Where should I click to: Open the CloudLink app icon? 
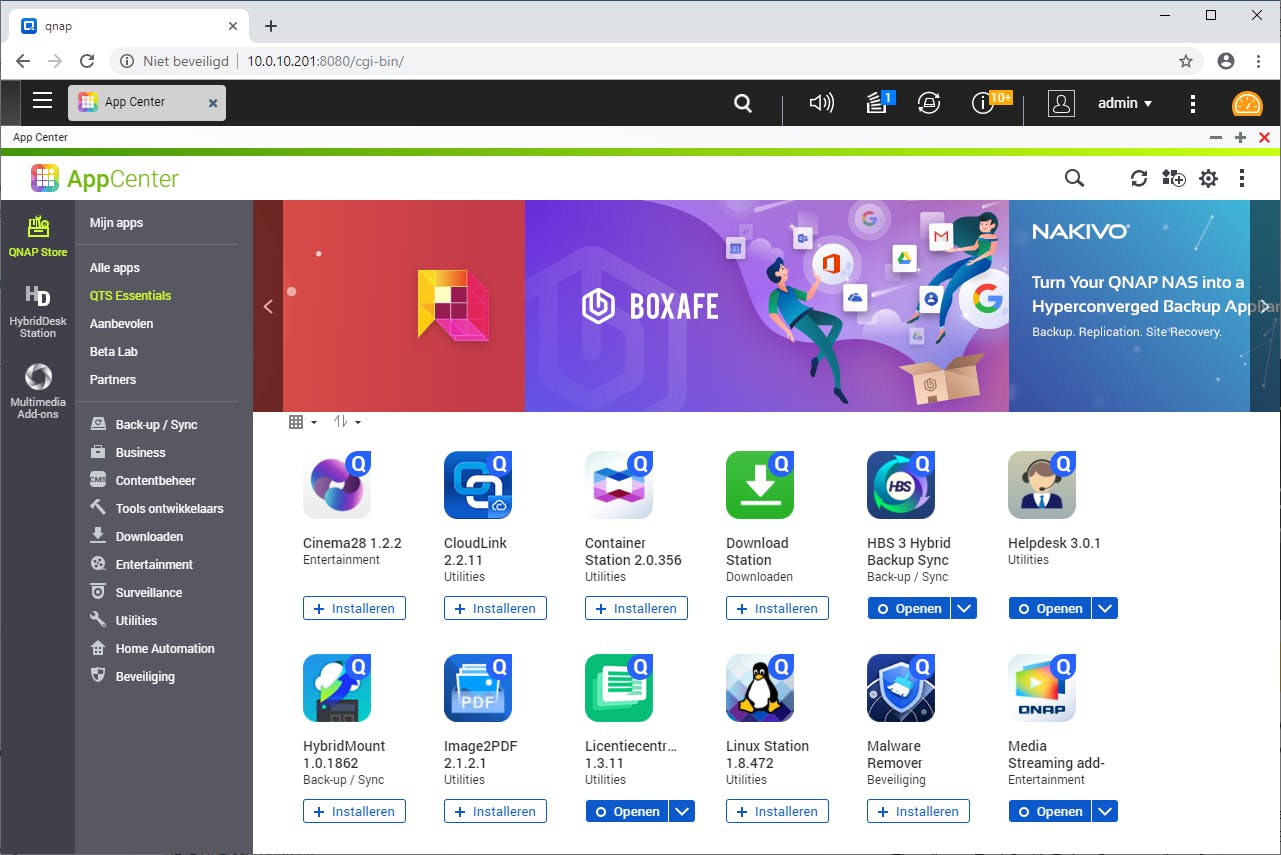pyautogui.click(x=478, y=485)
